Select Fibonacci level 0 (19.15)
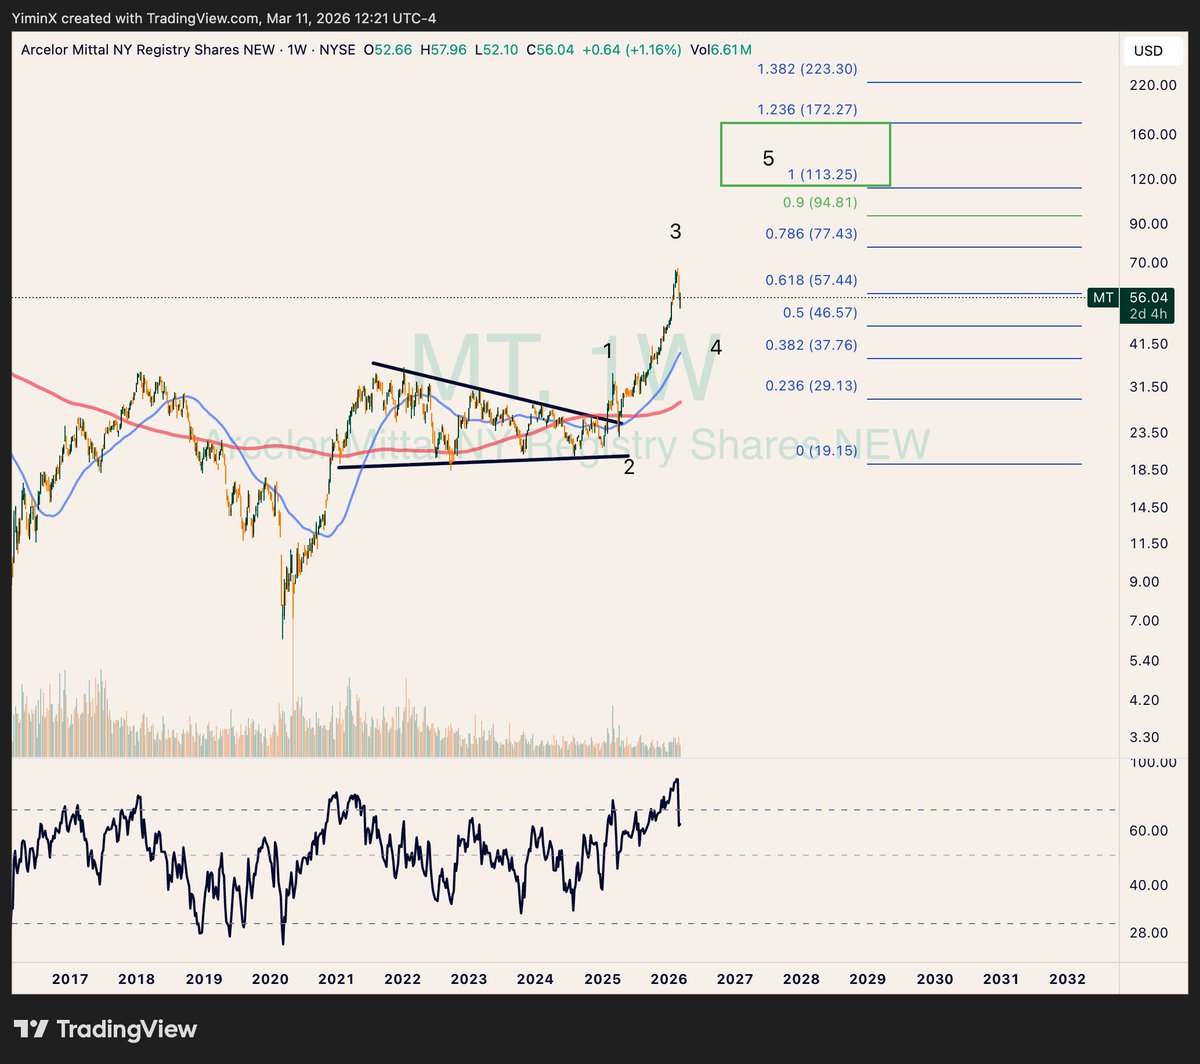 826,451
